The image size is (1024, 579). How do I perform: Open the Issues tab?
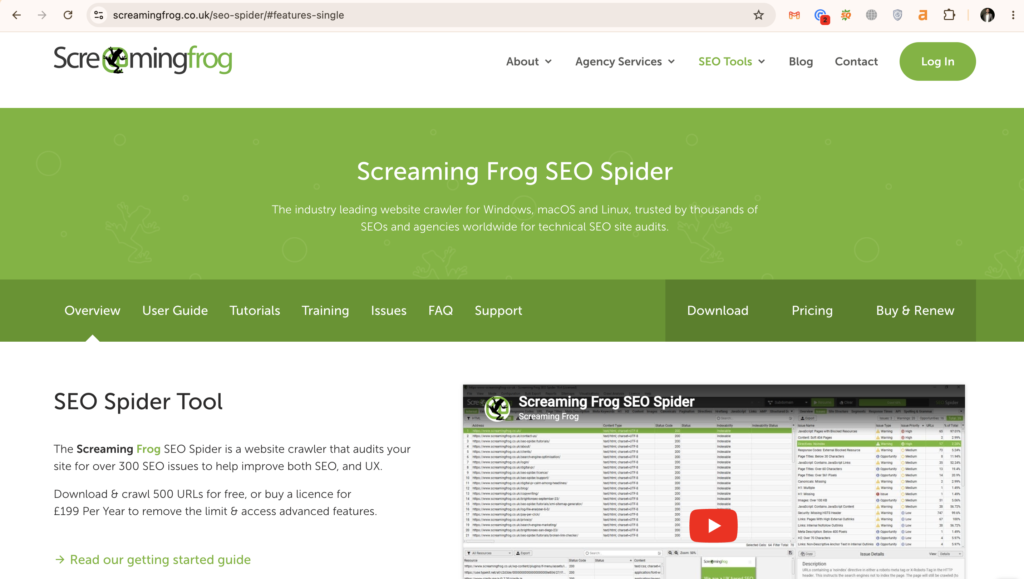[x=389, y=311]
